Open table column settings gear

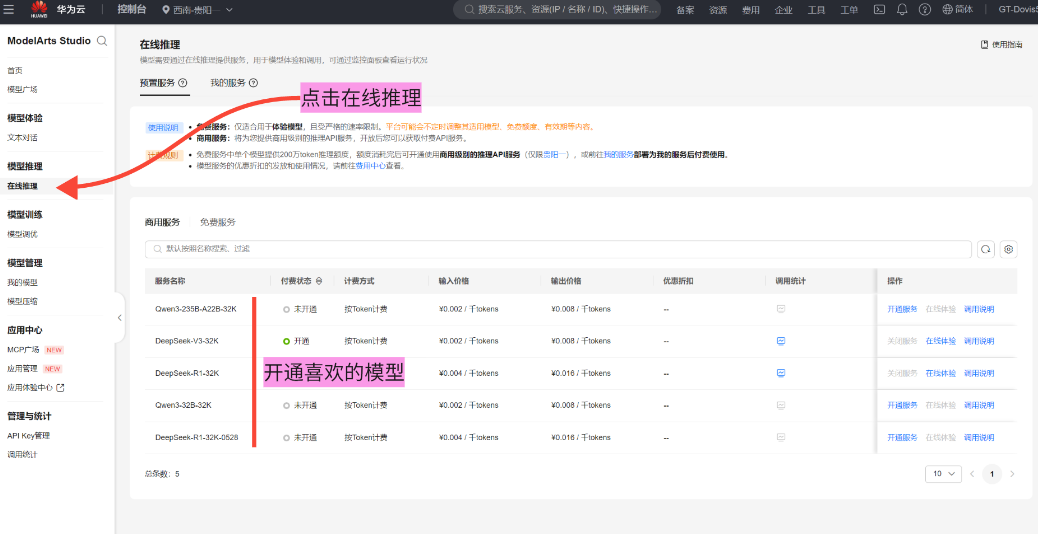coord(1008,249)
